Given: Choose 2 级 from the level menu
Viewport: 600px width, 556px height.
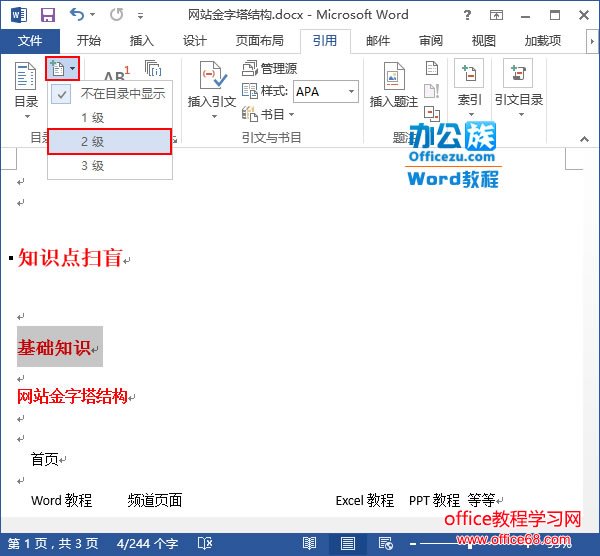Looking at the screenshot, I should (110, 142).
